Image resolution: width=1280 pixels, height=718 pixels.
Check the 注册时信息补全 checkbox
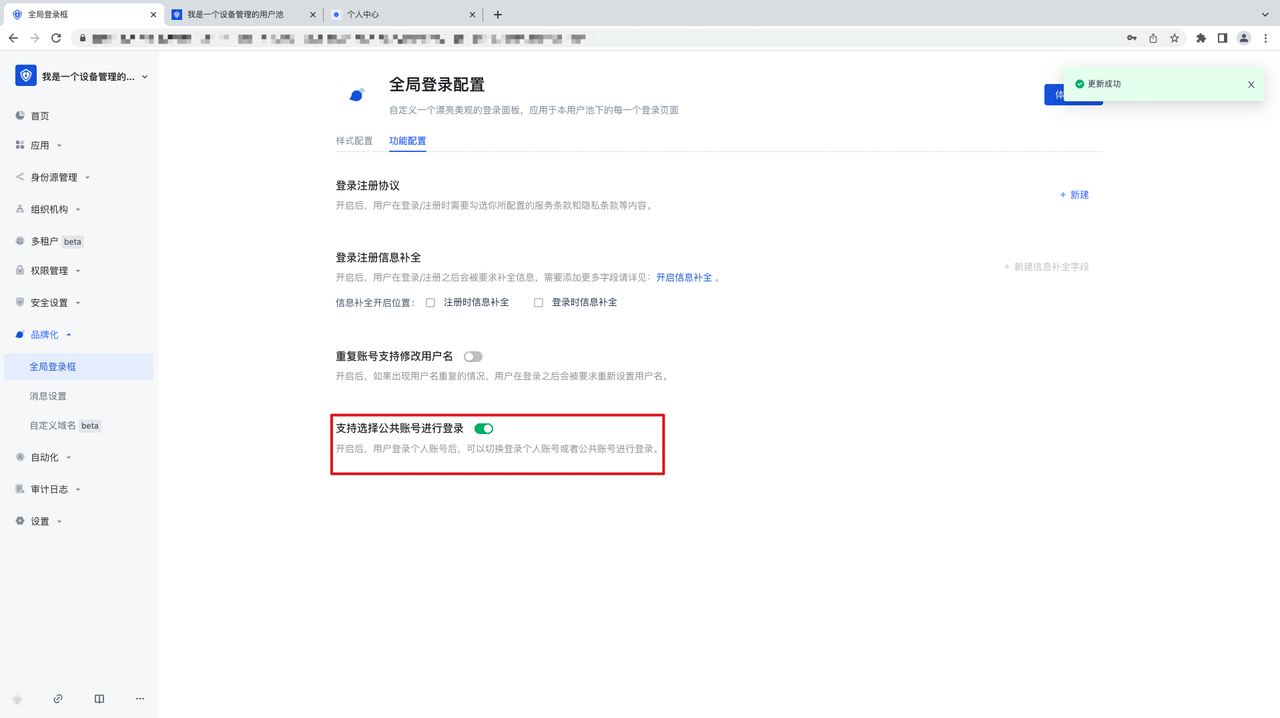click(x=430, y=303)
